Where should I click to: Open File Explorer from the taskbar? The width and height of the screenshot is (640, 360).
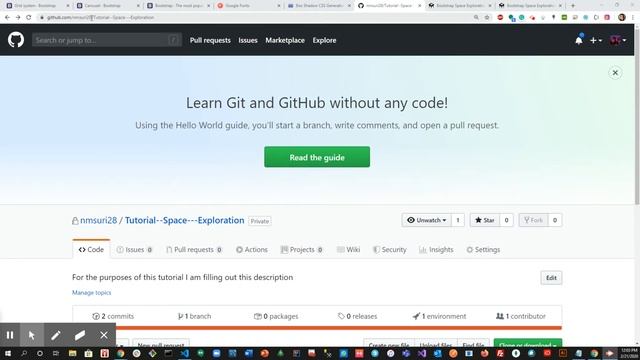coord(72,353)
